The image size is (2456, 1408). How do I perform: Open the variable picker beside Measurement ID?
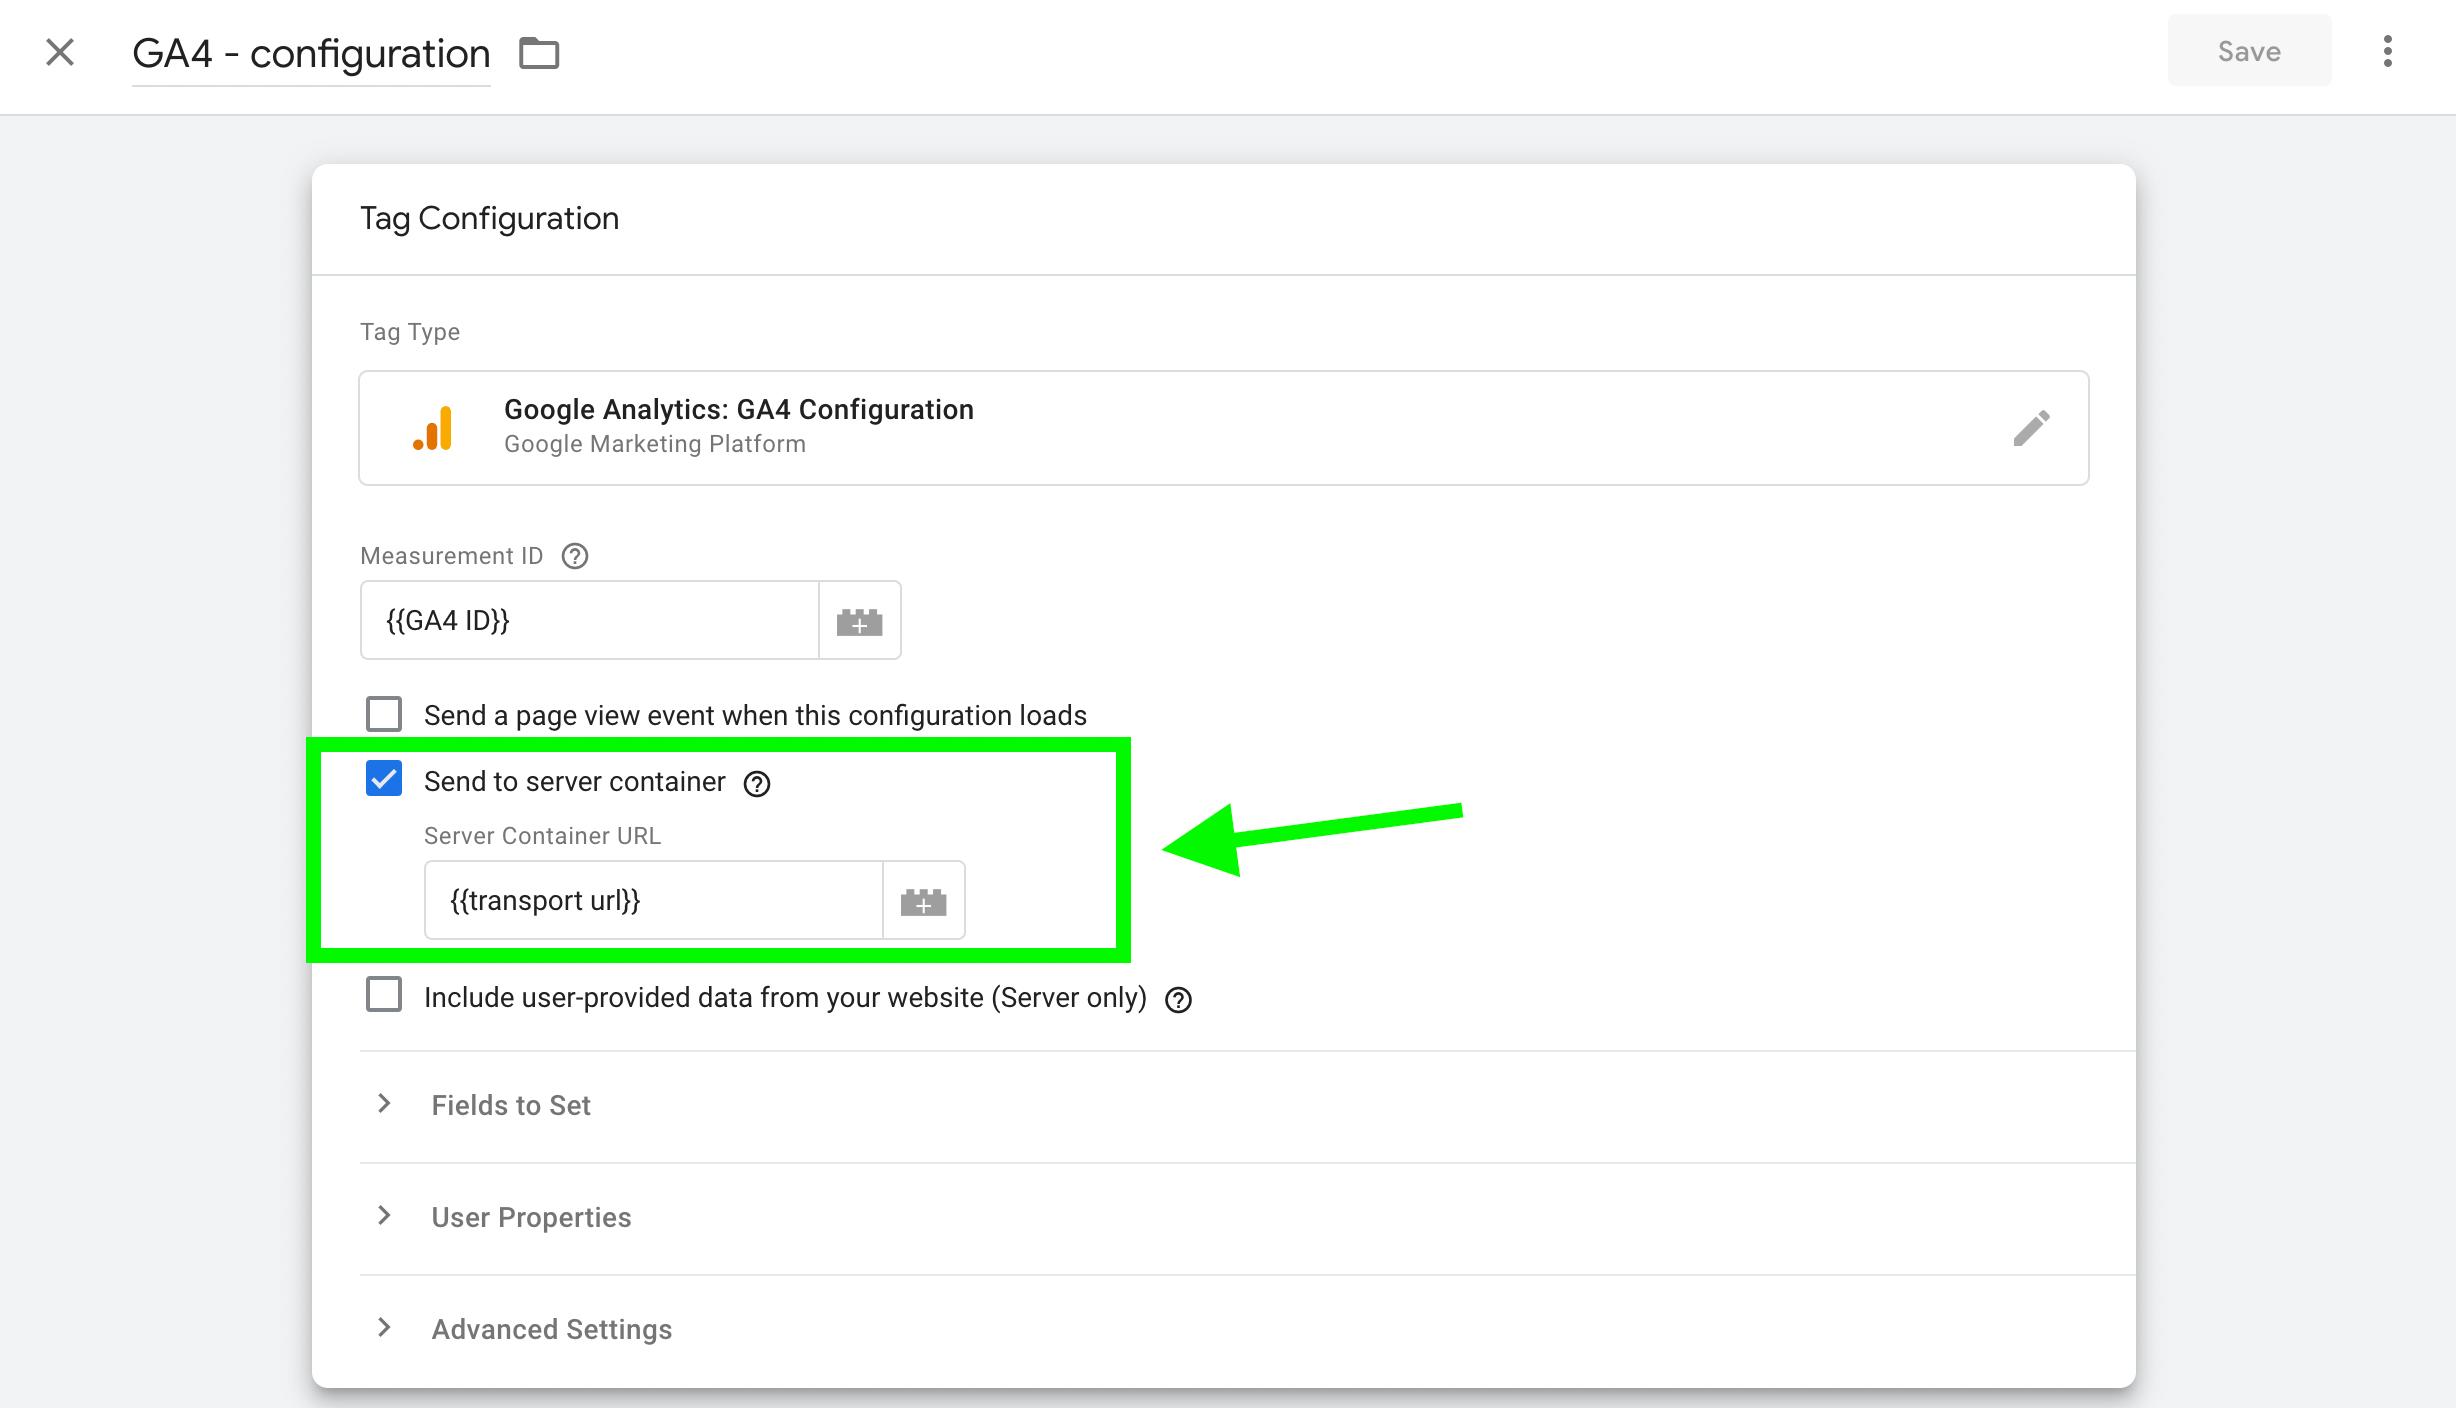860,620
